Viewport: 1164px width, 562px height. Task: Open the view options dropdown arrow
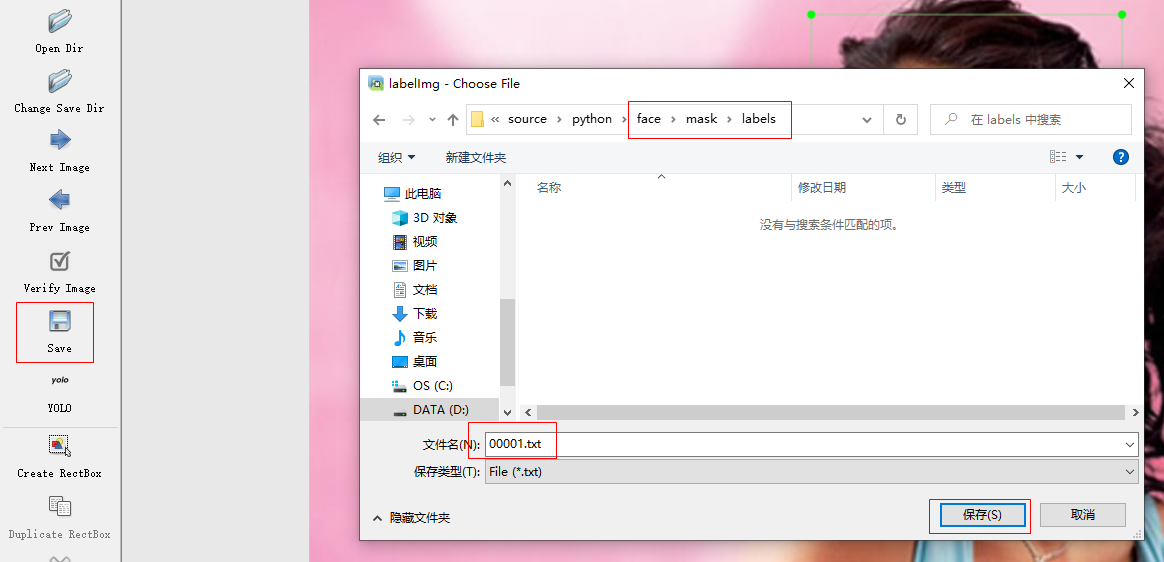click(1079, 157)
